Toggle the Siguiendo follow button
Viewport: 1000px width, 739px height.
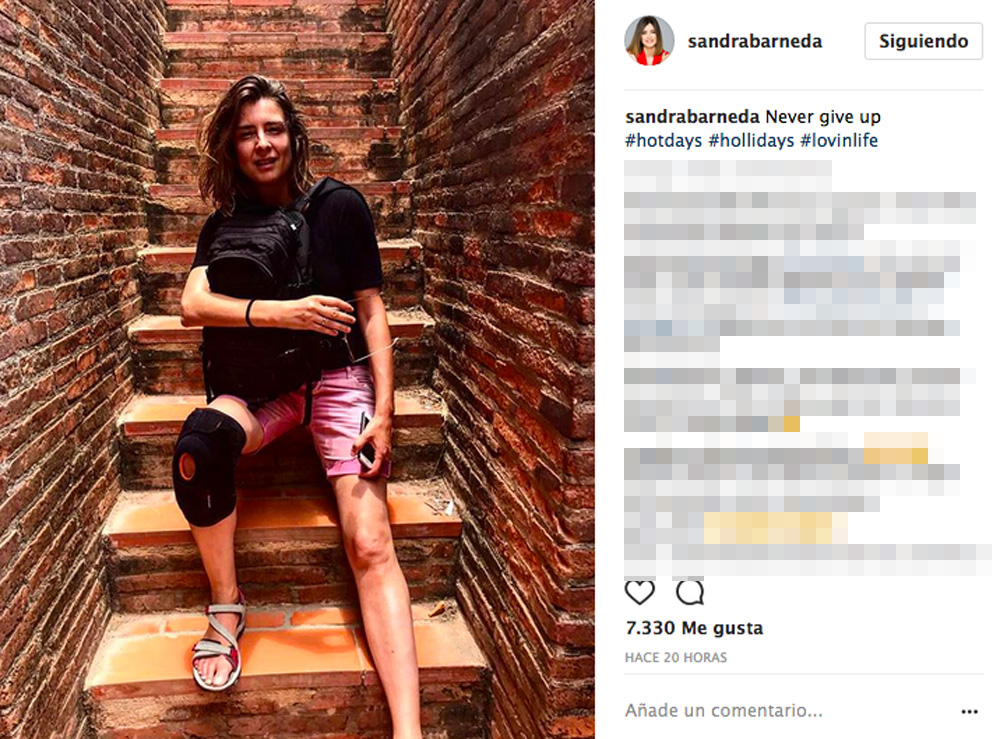[923, 41]
